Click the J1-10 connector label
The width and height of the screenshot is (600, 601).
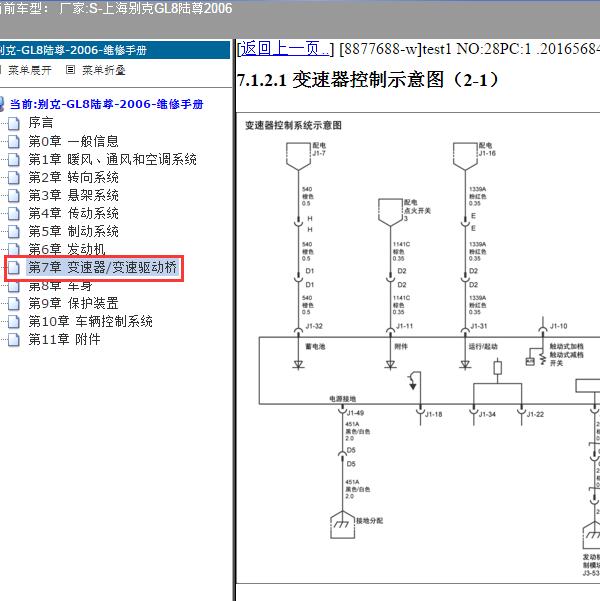[559, 326]
